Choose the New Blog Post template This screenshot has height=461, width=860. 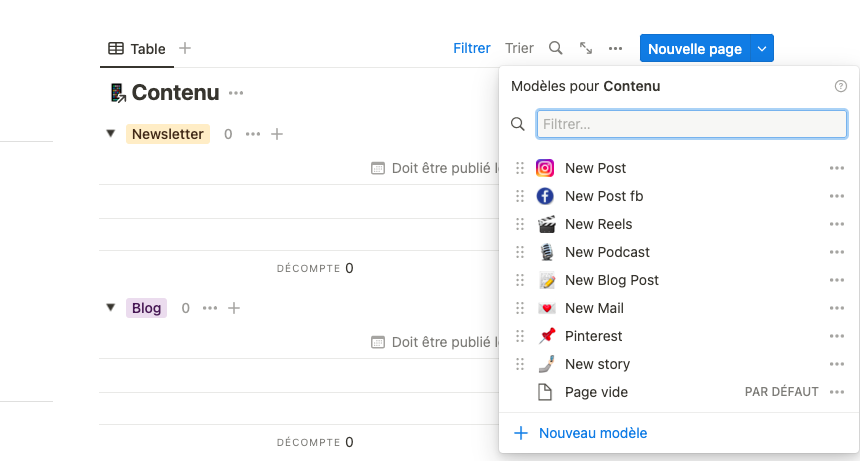pyautogui.click(x=611, y=280)
